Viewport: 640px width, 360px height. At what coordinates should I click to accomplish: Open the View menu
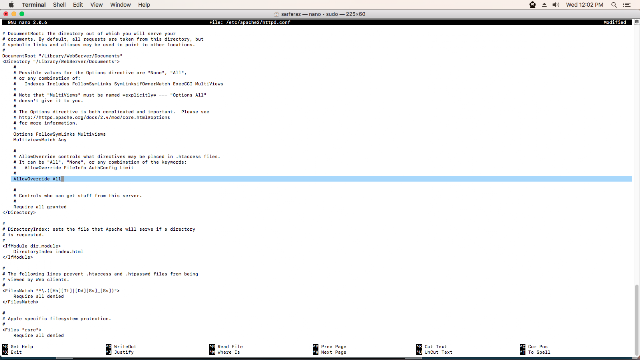point(96,5)
